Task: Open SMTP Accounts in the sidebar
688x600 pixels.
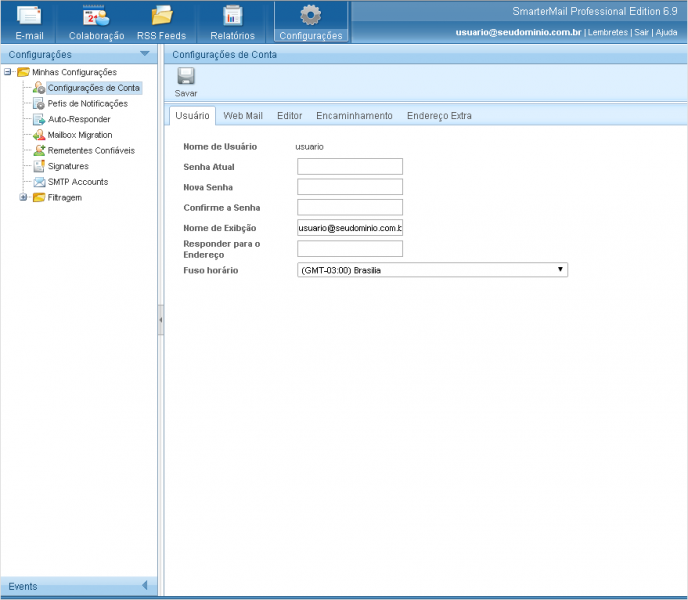Action: point(77,182)
